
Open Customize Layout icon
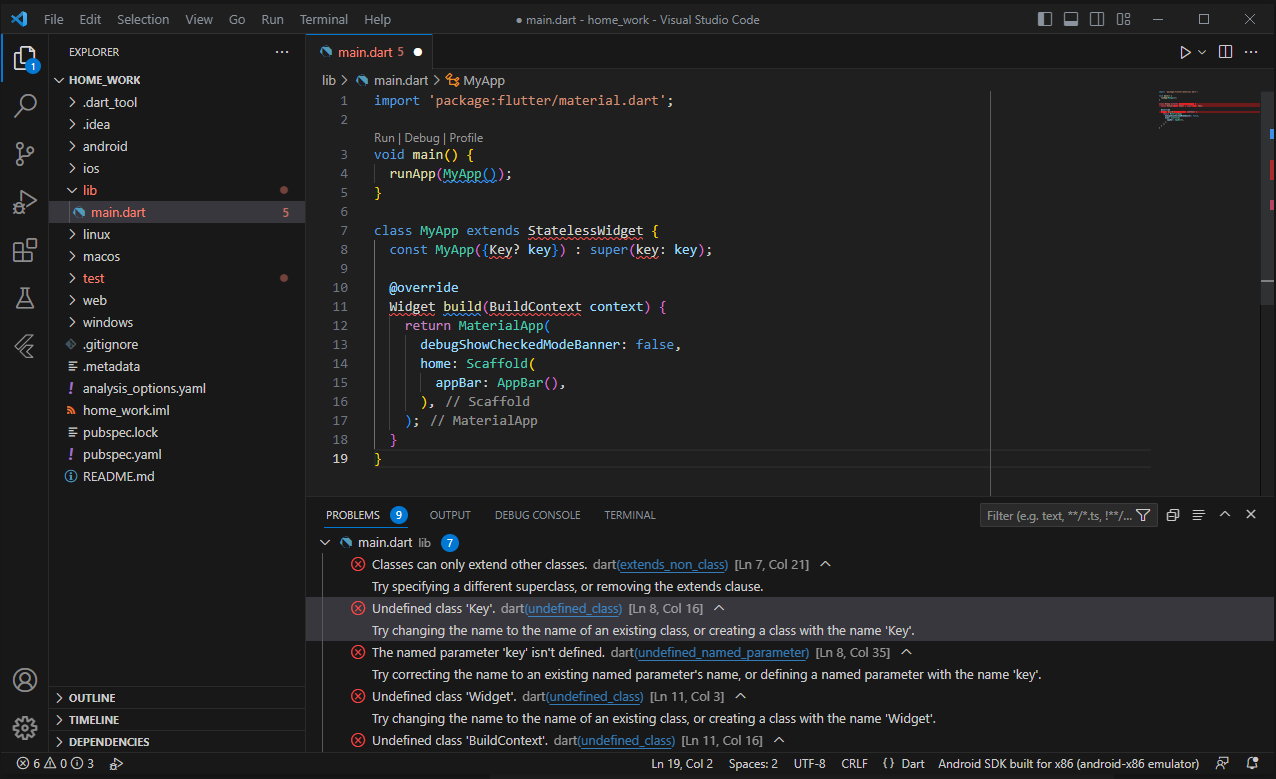point(1123,19)
